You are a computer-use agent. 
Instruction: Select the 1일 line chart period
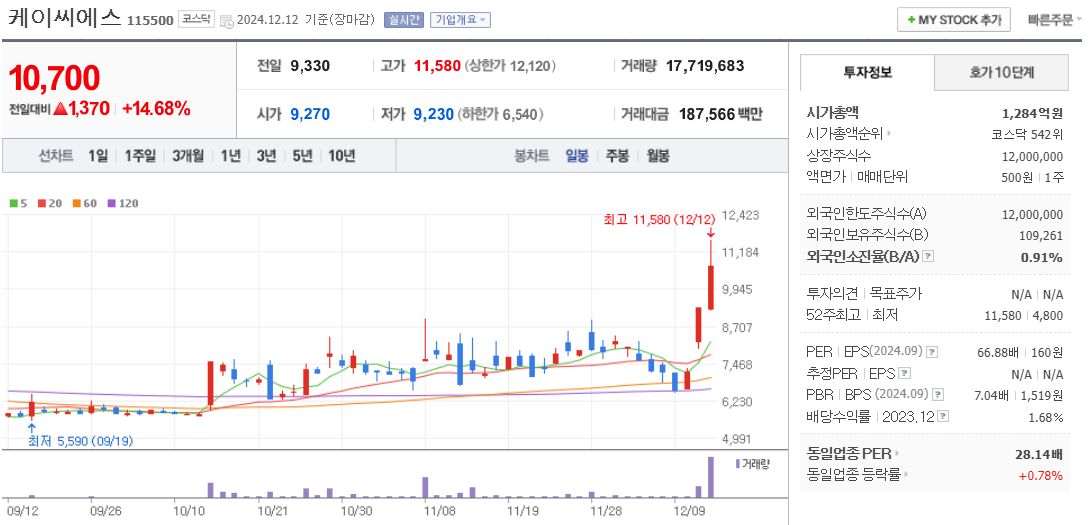[x=98, y=156]
